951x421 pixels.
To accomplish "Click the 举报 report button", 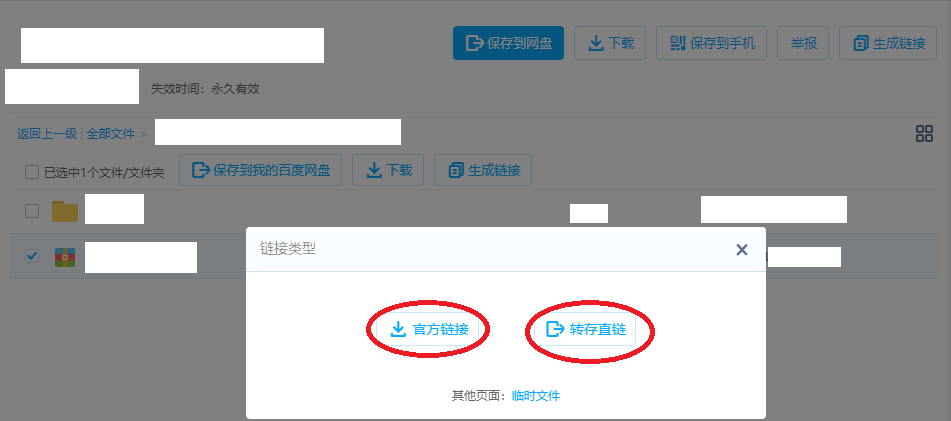I will coord(803,43).
